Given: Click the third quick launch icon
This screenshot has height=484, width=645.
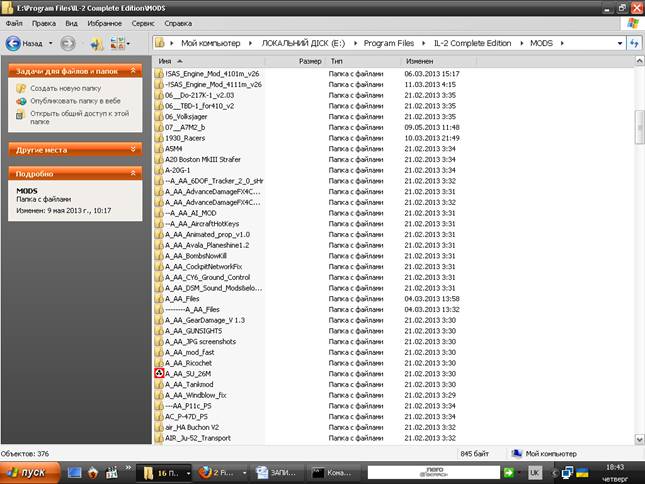Looking at the screenshot, I should (111, 473).
